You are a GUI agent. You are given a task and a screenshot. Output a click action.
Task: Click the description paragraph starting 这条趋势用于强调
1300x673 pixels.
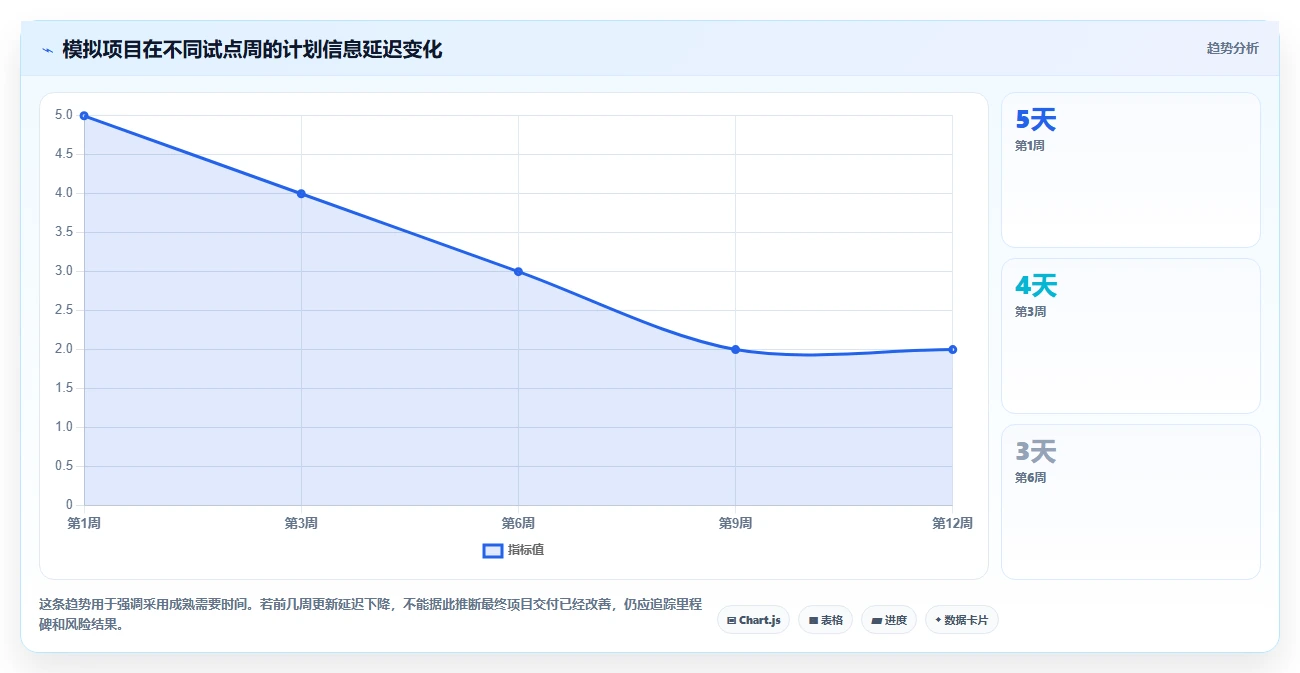(x=370, y=615)
